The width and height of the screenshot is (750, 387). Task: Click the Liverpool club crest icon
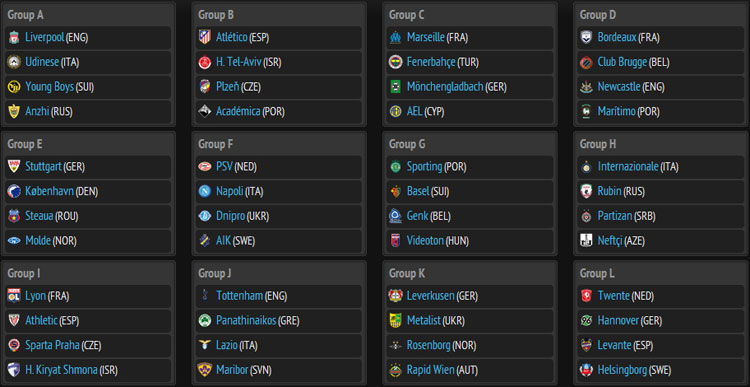click(x=14, y=37)
